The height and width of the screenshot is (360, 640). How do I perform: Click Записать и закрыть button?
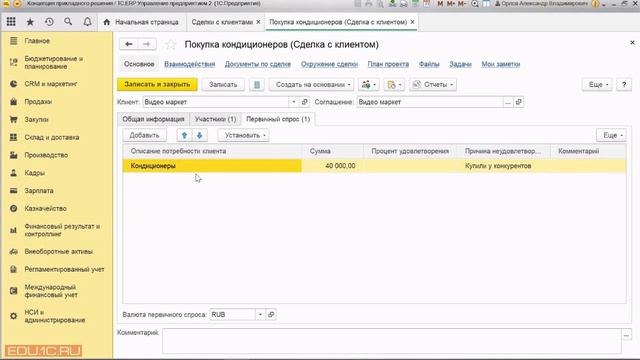(157, 84)
